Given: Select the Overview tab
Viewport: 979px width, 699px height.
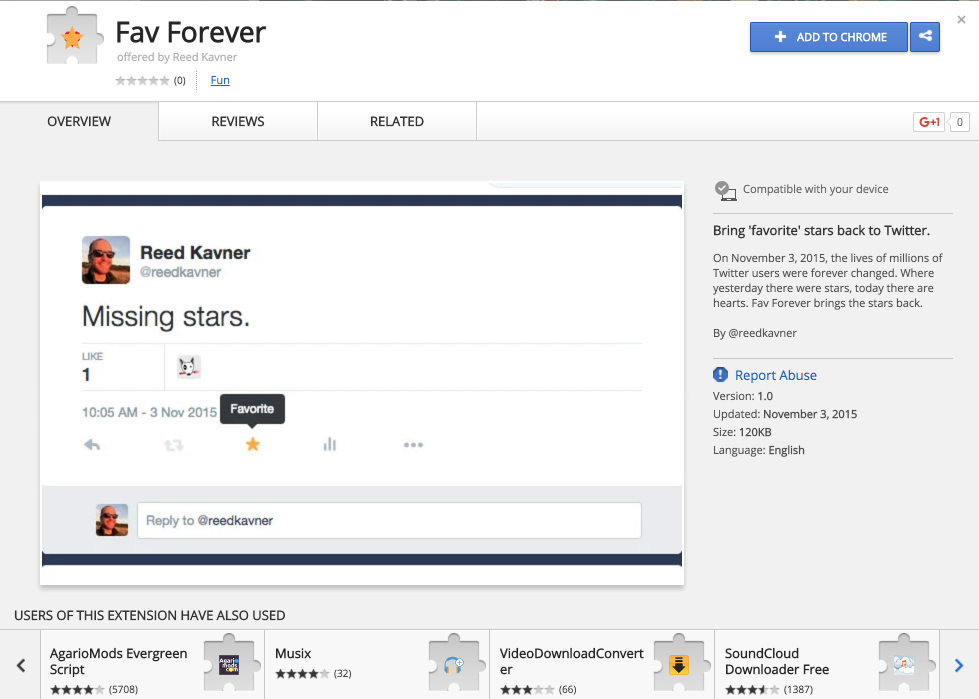Looking at the screenshot, I should click(79, 121).
